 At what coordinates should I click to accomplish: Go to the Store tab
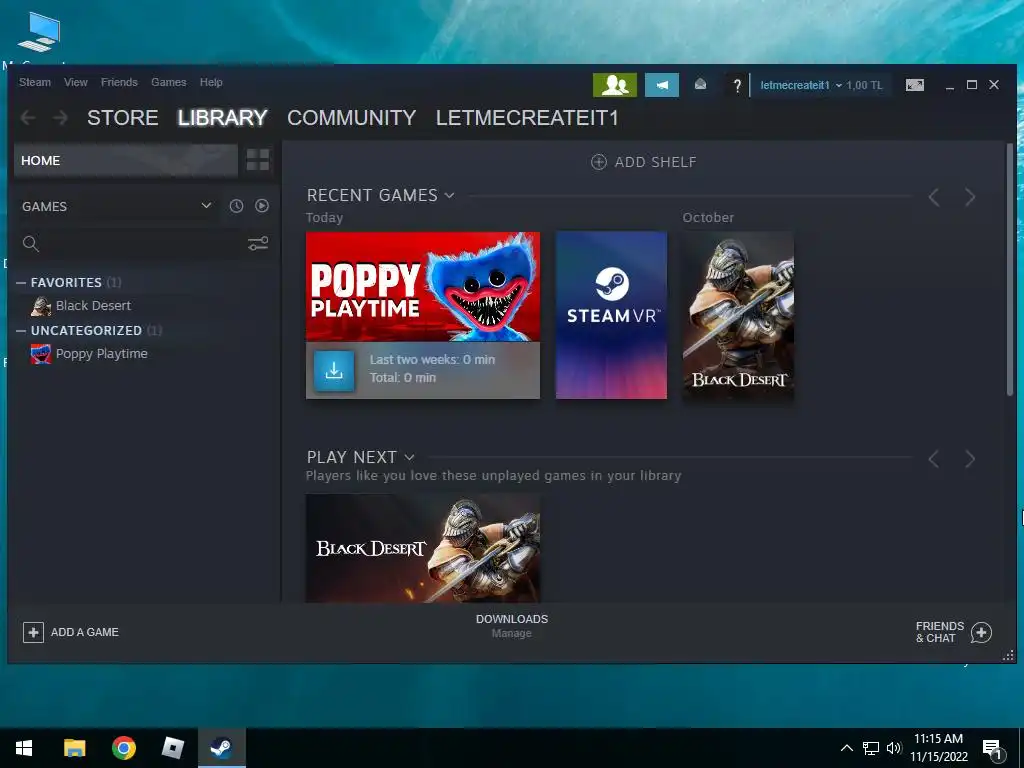click(x=123, y=118)
